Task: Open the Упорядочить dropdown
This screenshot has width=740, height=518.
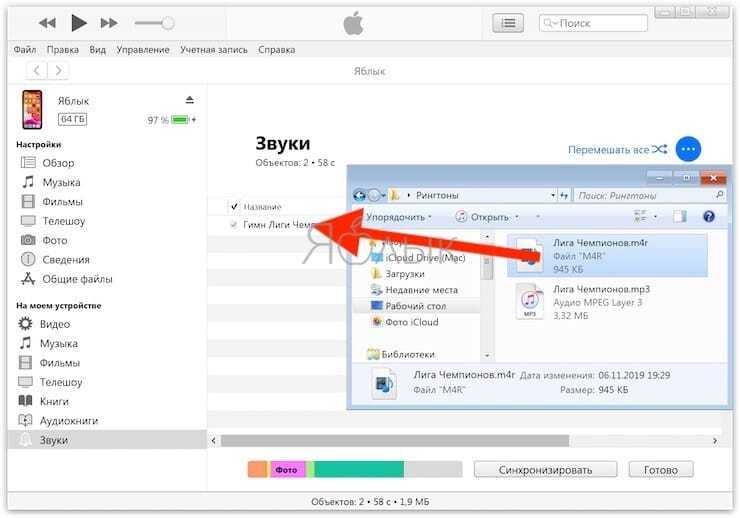Action: coord(399,217)
